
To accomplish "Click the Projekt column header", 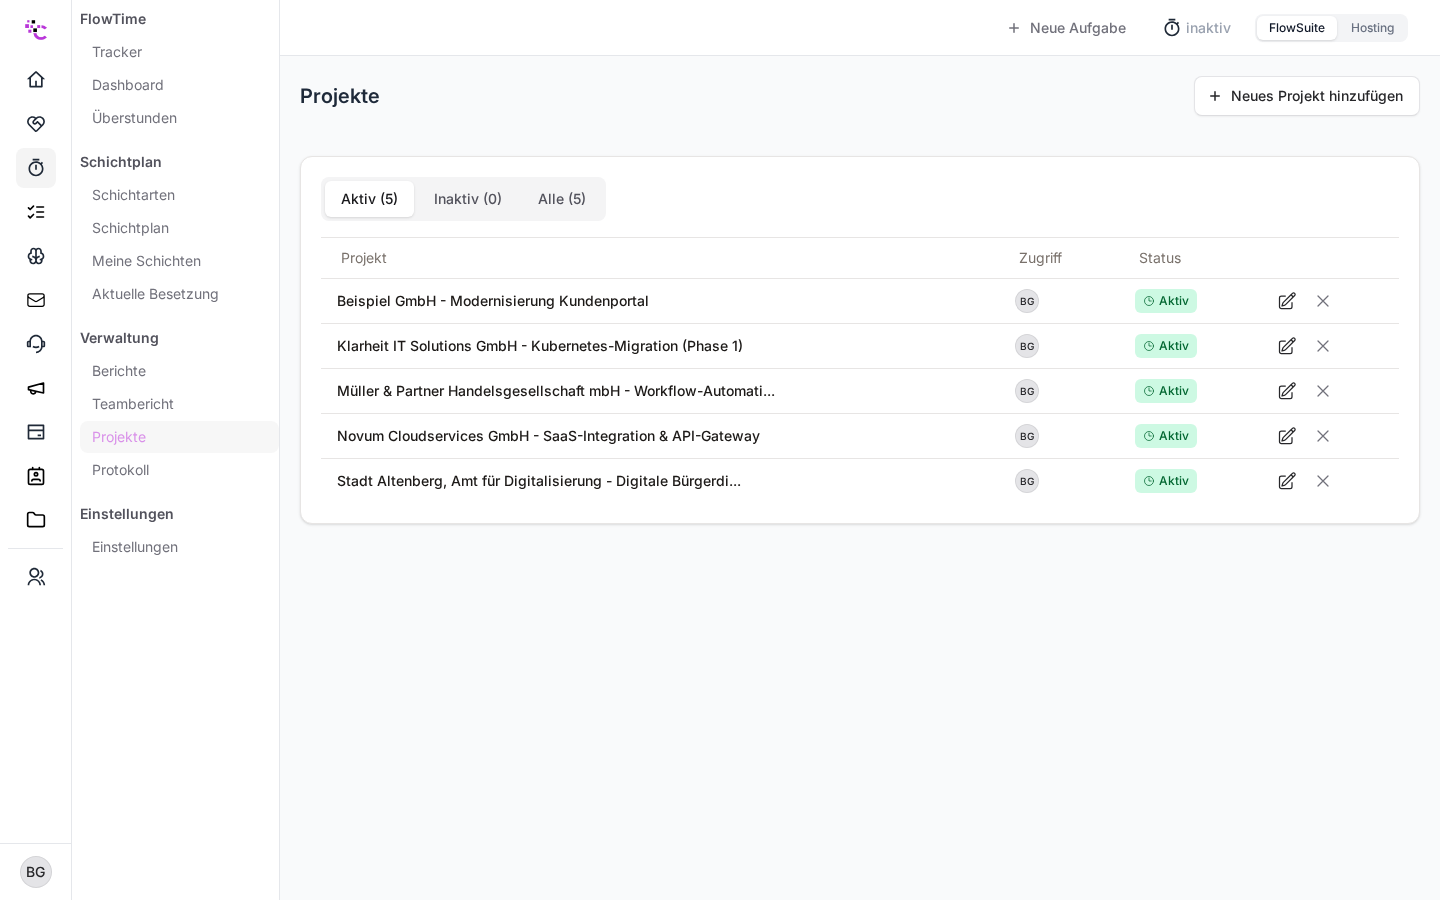I will (x=364, y=258).
